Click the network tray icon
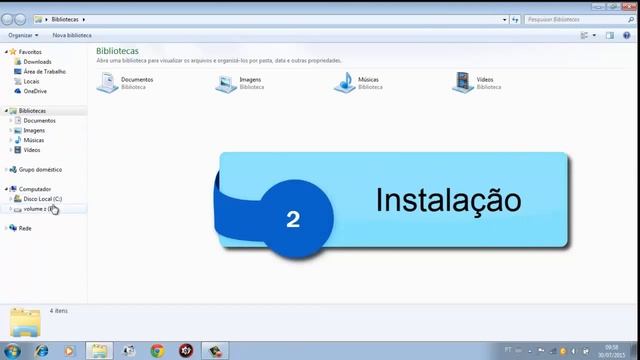 pos(552,351)
